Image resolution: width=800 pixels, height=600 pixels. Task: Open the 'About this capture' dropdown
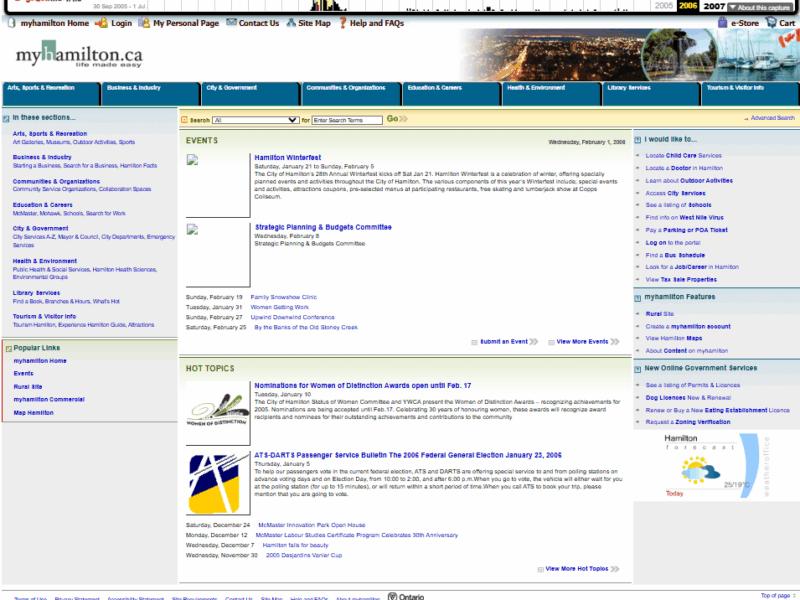point(760,7)
